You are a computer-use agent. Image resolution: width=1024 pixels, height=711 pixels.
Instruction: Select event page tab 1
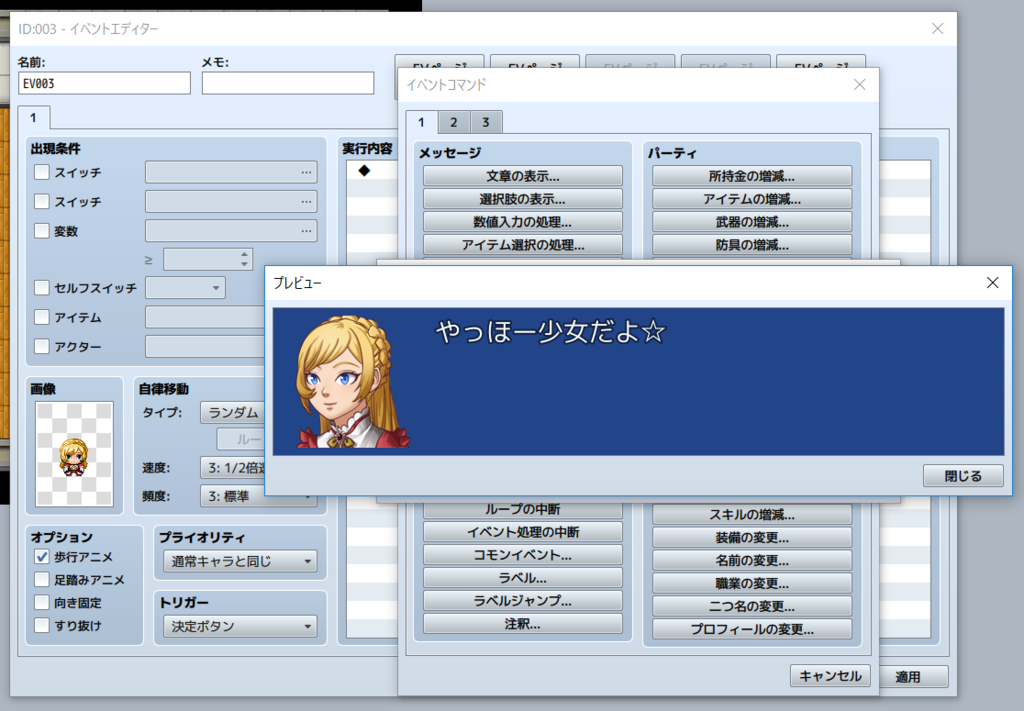(33, 118)
